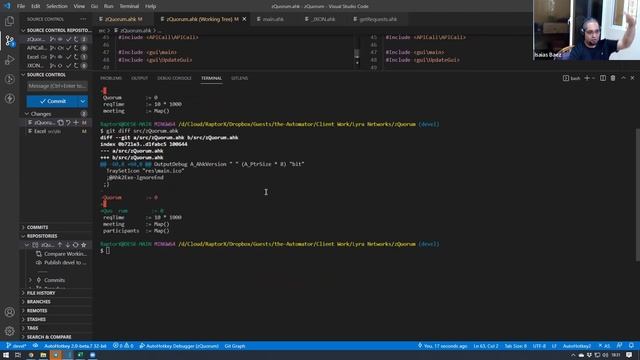Stage changes (+) on the zQuorum change row
The height and width of the screenshot is (360, 640).
[x=76, y=122]
